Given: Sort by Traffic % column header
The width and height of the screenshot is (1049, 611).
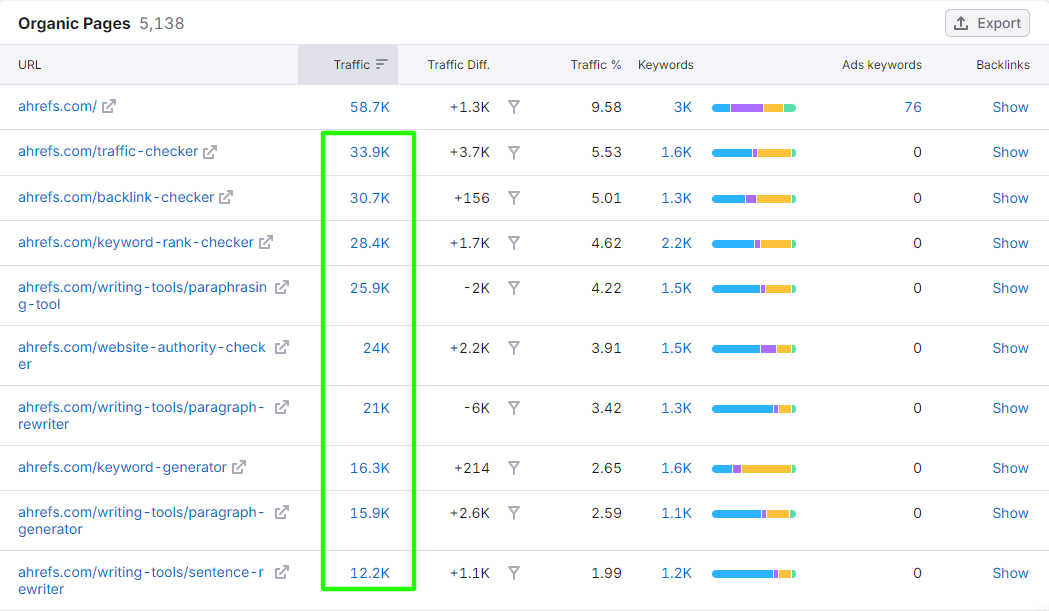Looking at the screenshot, I should tap(595, 65).
